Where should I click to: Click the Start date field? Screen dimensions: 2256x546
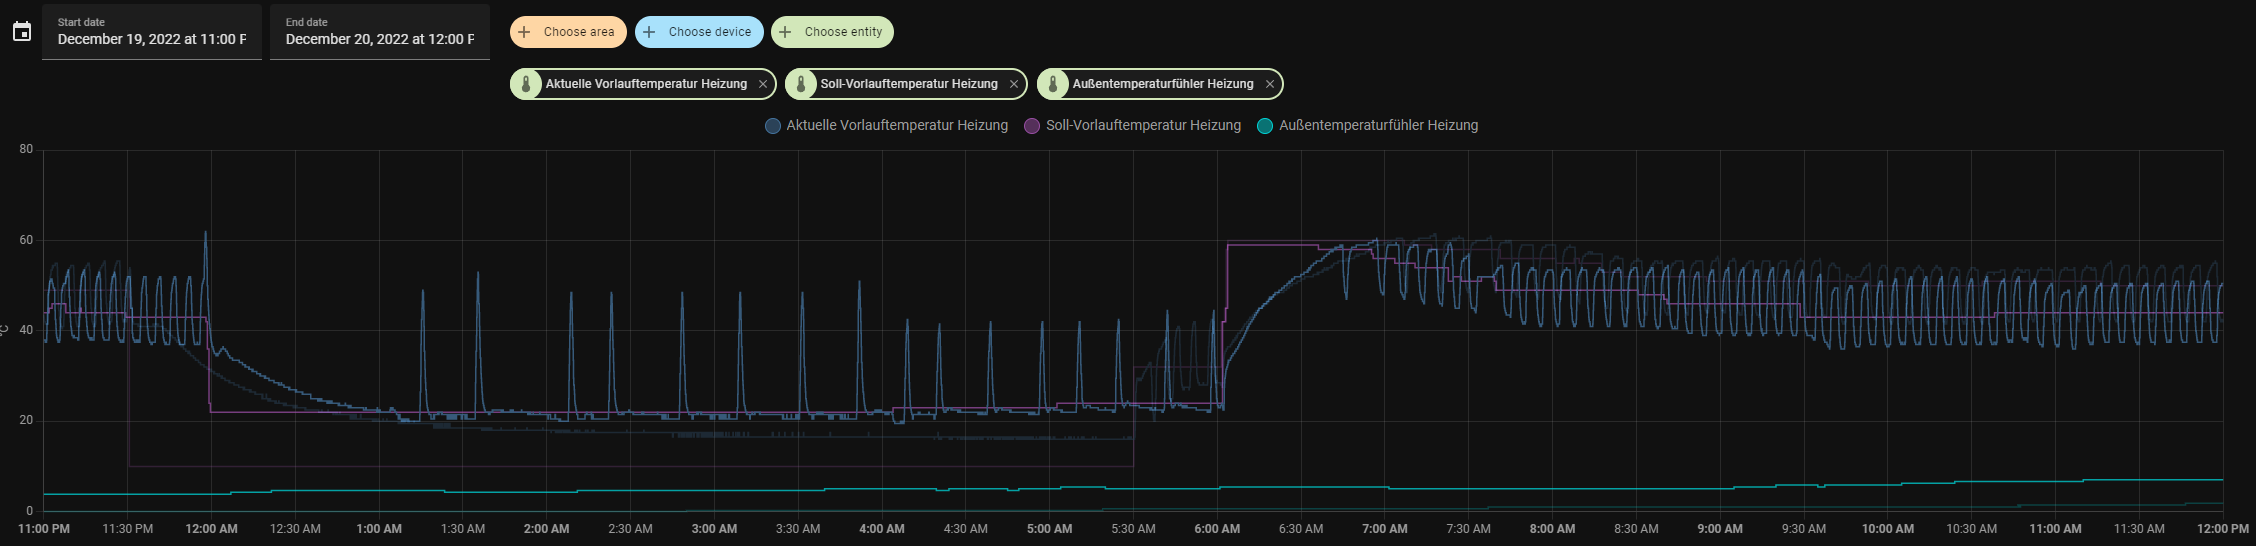[x=152, y=32]
